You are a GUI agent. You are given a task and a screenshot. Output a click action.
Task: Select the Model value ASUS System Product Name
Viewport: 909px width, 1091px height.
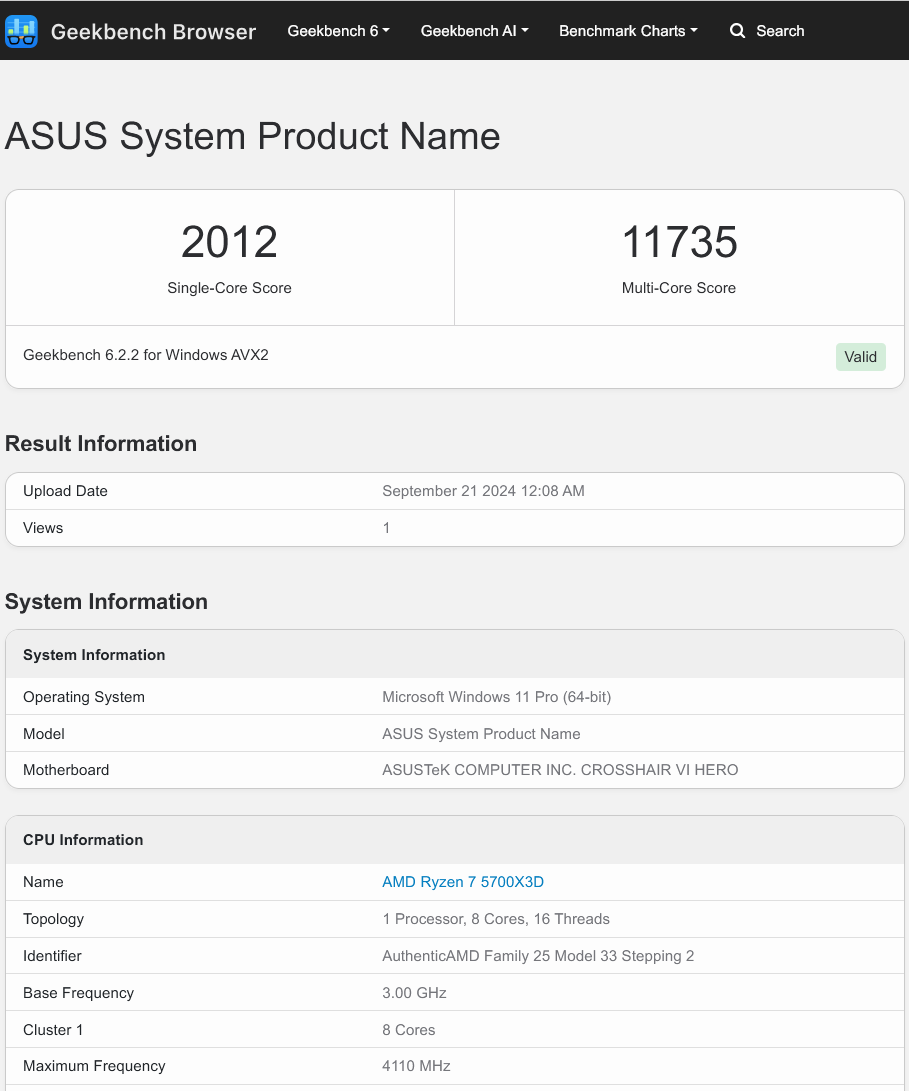481,734
